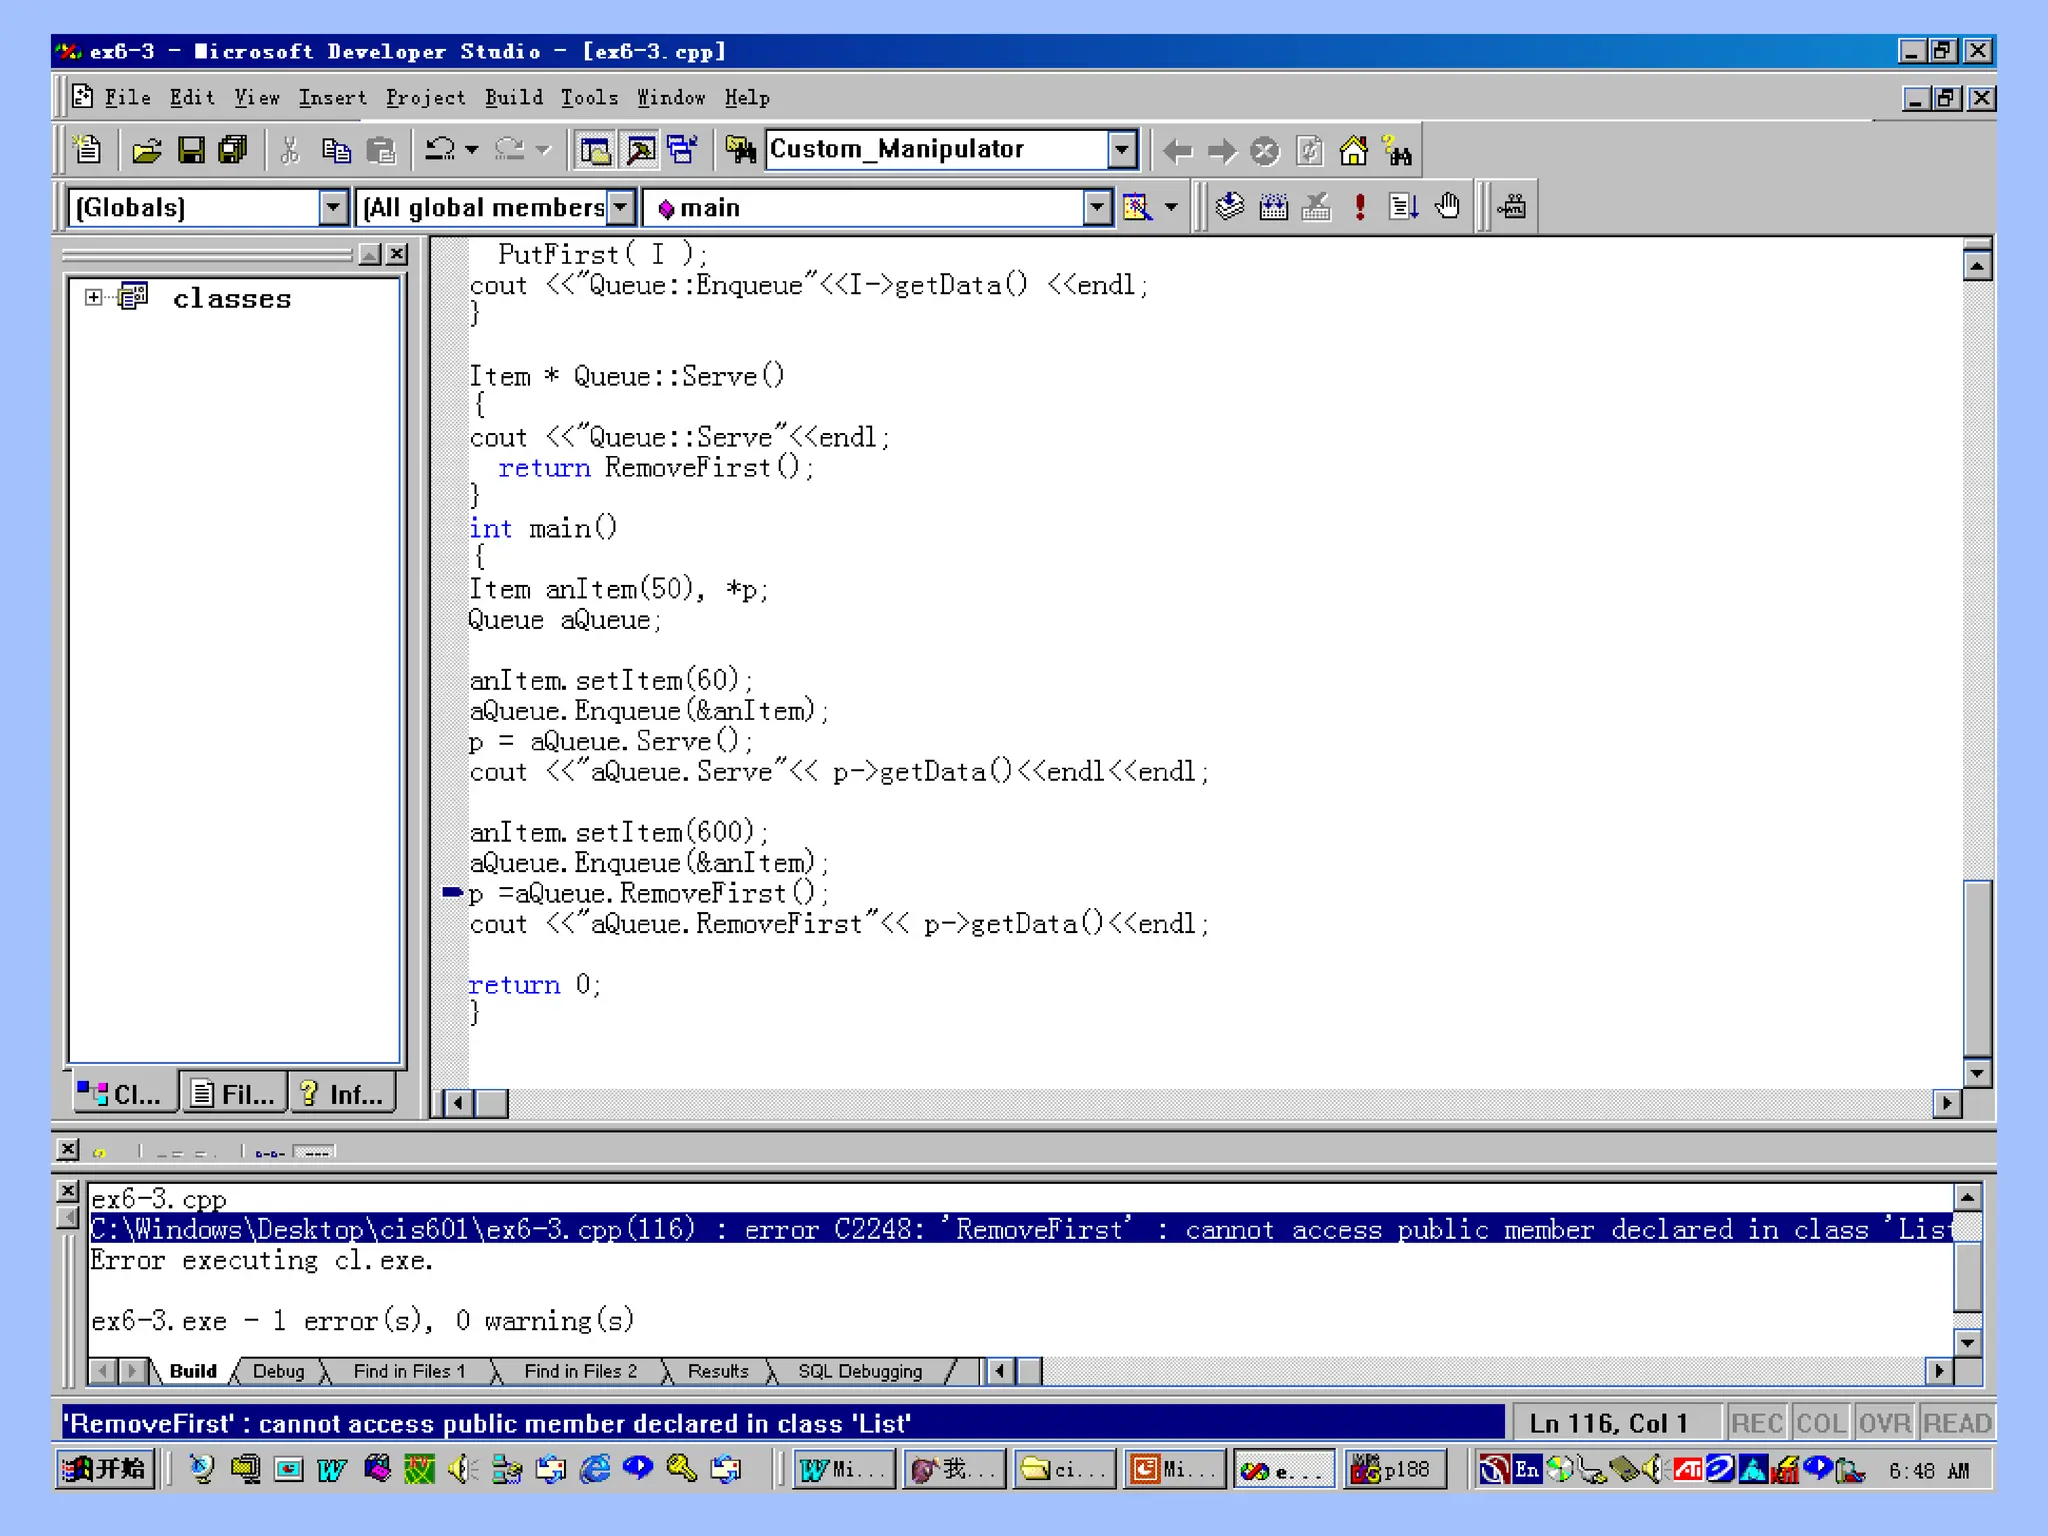Click the Save floppy disk icon
Screen dimensions: 2048x1536
[190, 150]
